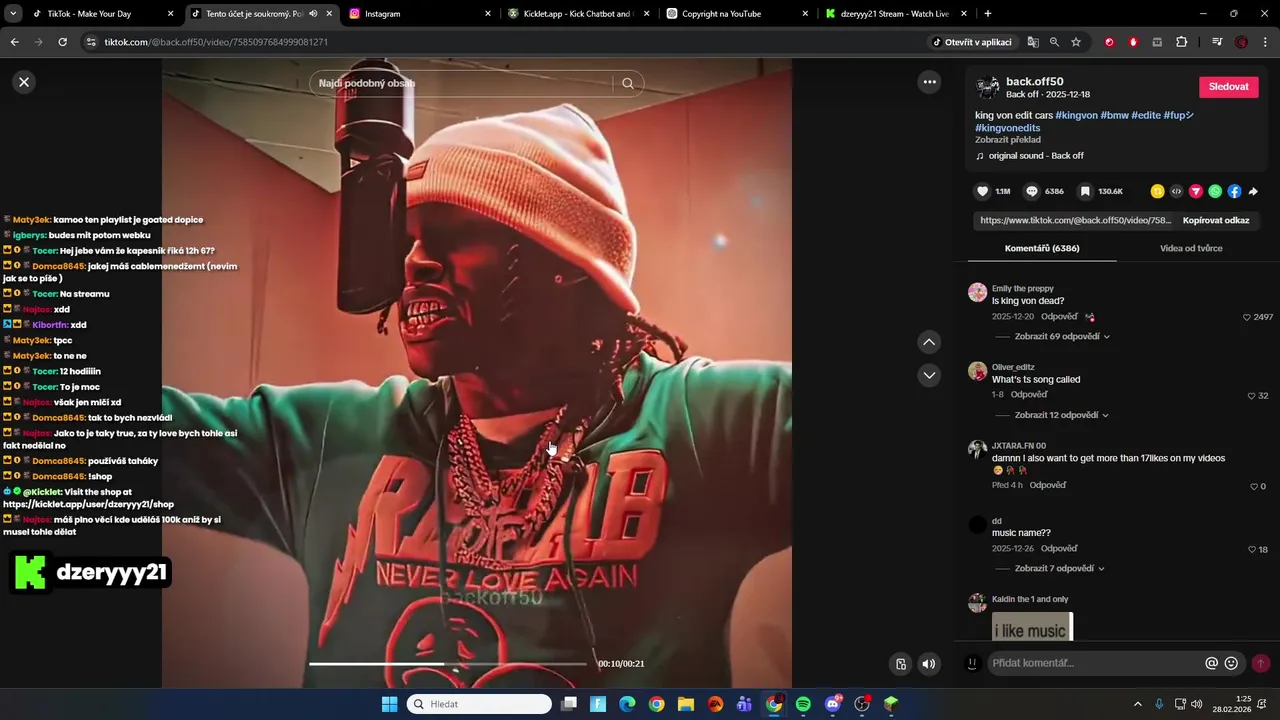Repost the video with yellow repost icon

tap(1157, 191)
